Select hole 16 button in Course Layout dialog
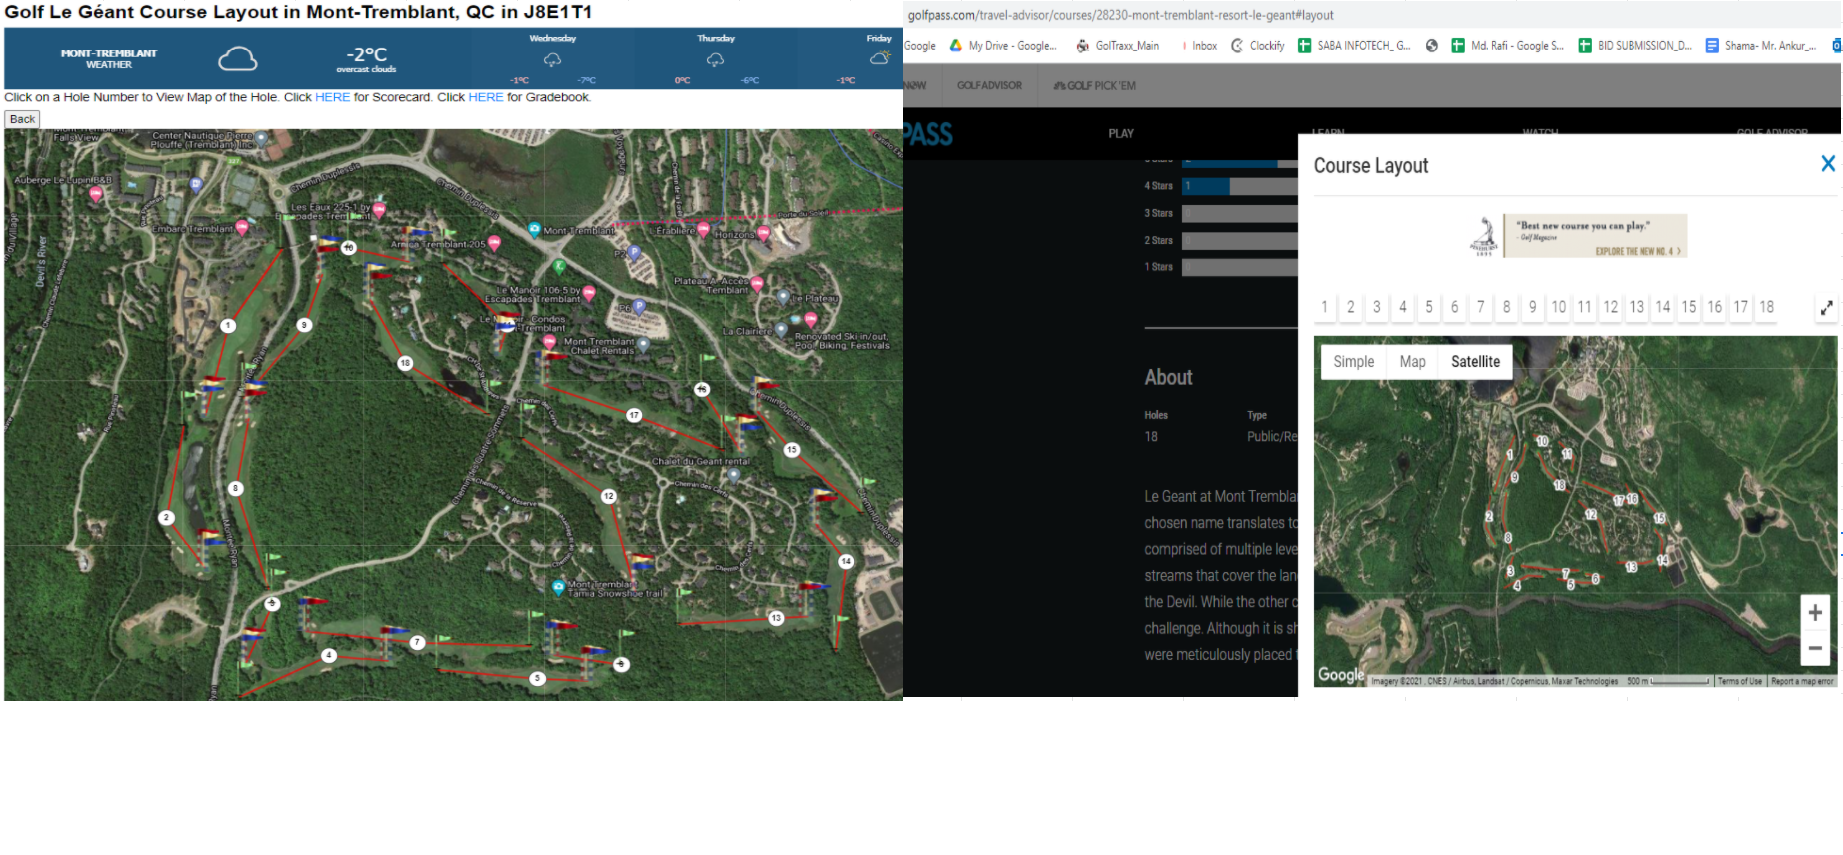The width and height of the screenshot is (1843, 855). click(x=1715, y=308)
